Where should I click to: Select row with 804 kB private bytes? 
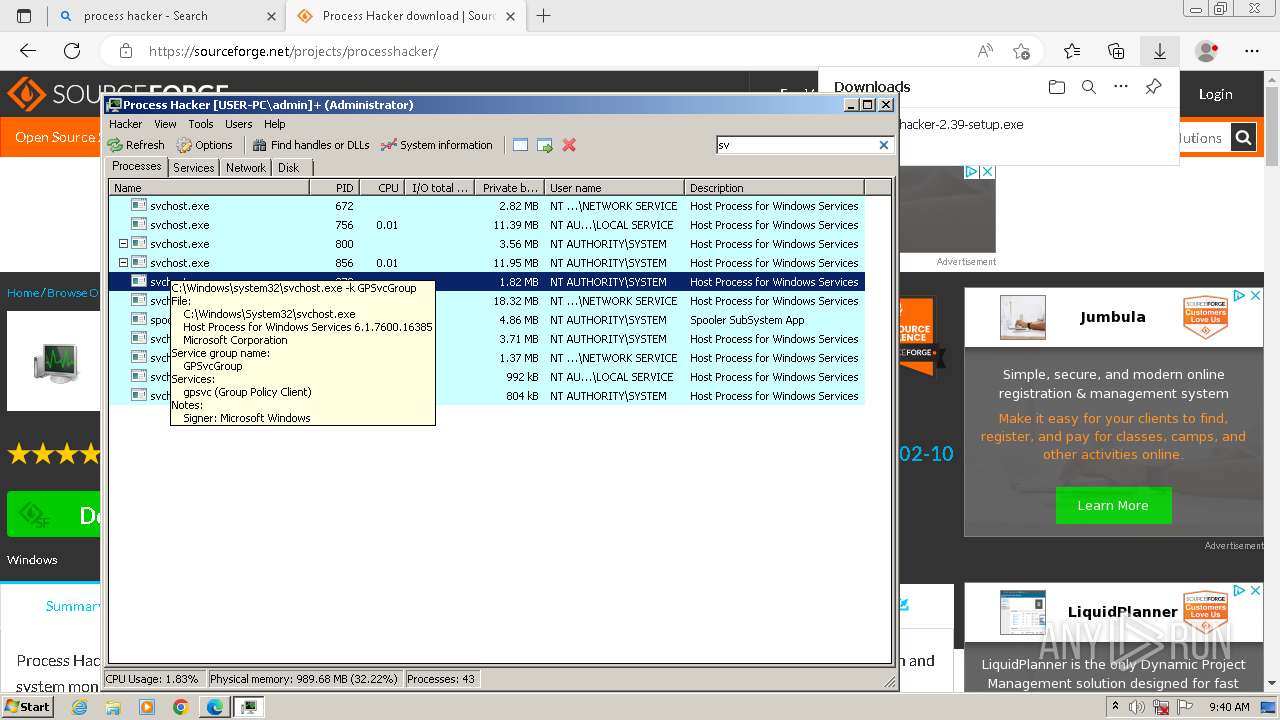(486, 396)
